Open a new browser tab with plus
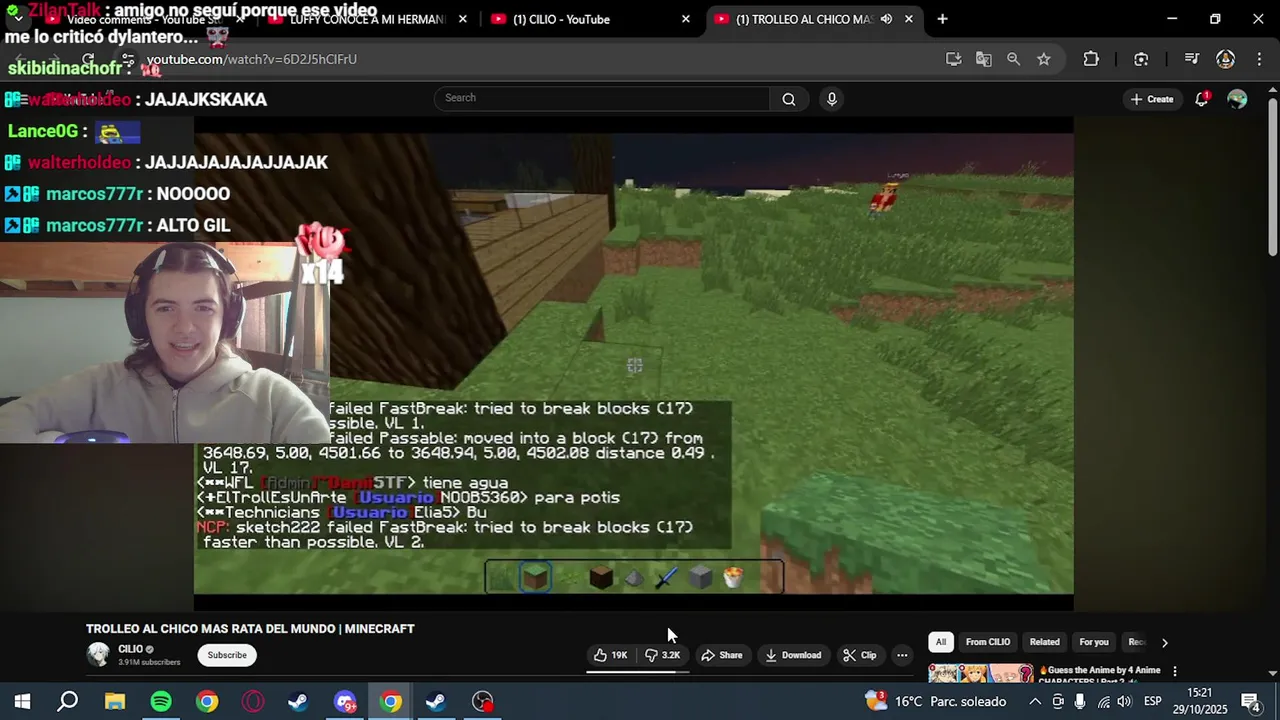The width and height of the screenshot is (1280, 720). click(x=942, y=19)
